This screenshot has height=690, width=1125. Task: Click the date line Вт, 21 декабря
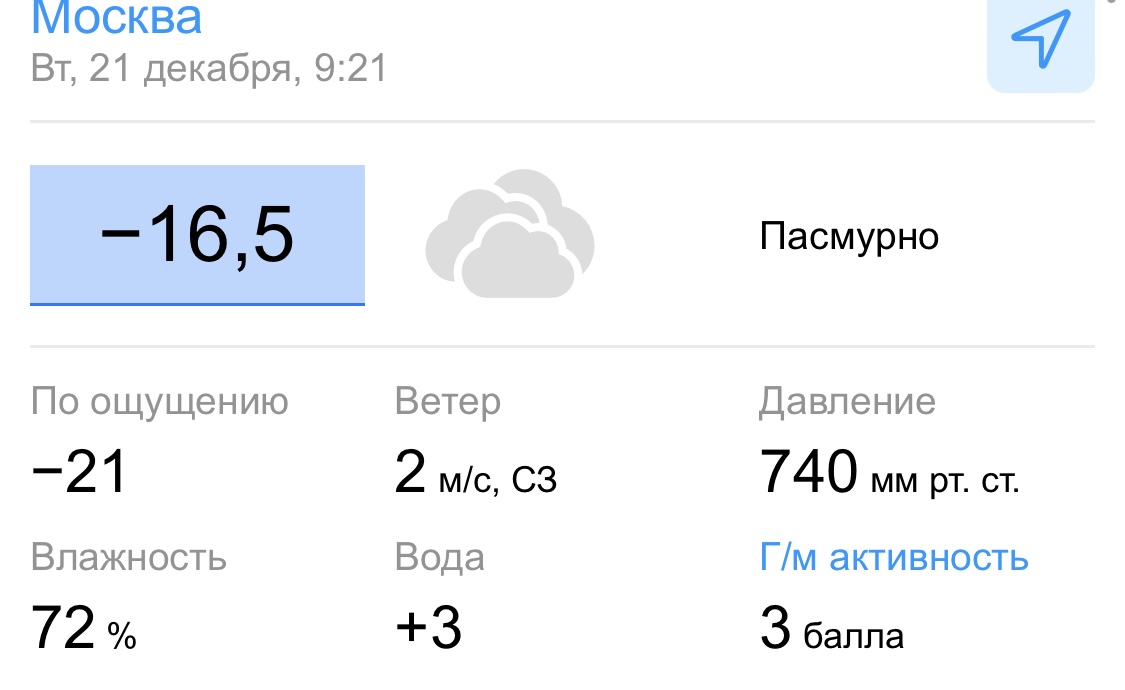208,69
